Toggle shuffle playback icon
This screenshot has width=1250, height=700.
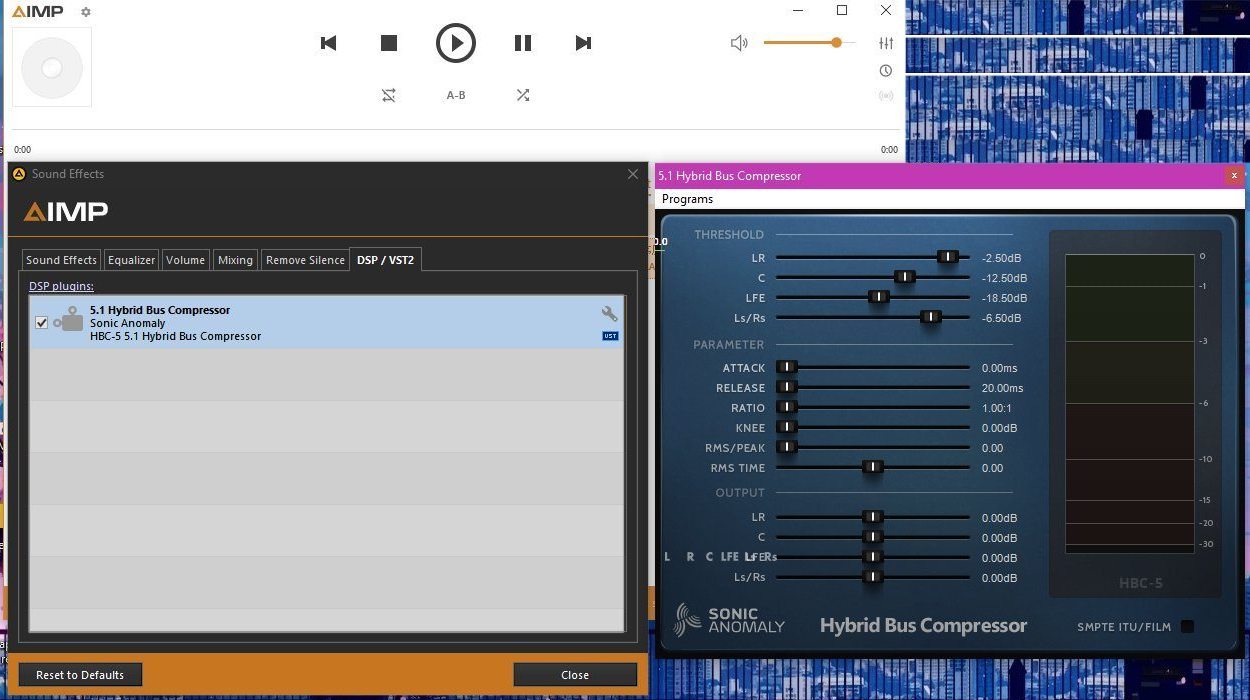(522, 95)
